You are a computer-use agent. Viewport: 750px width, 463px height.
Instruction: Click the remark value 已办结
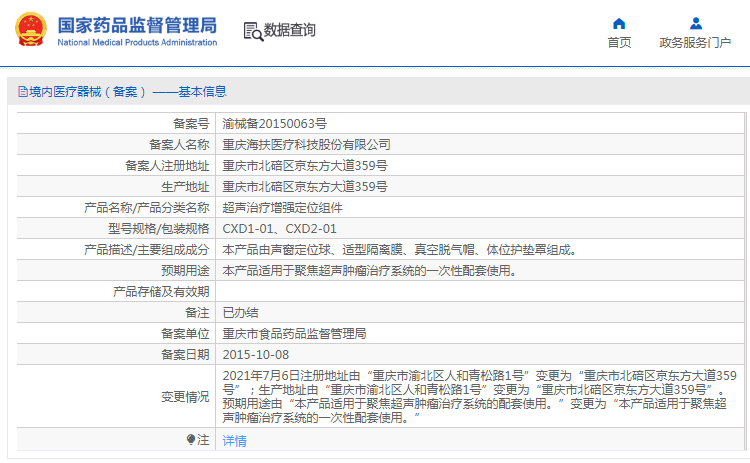[240, 313]
